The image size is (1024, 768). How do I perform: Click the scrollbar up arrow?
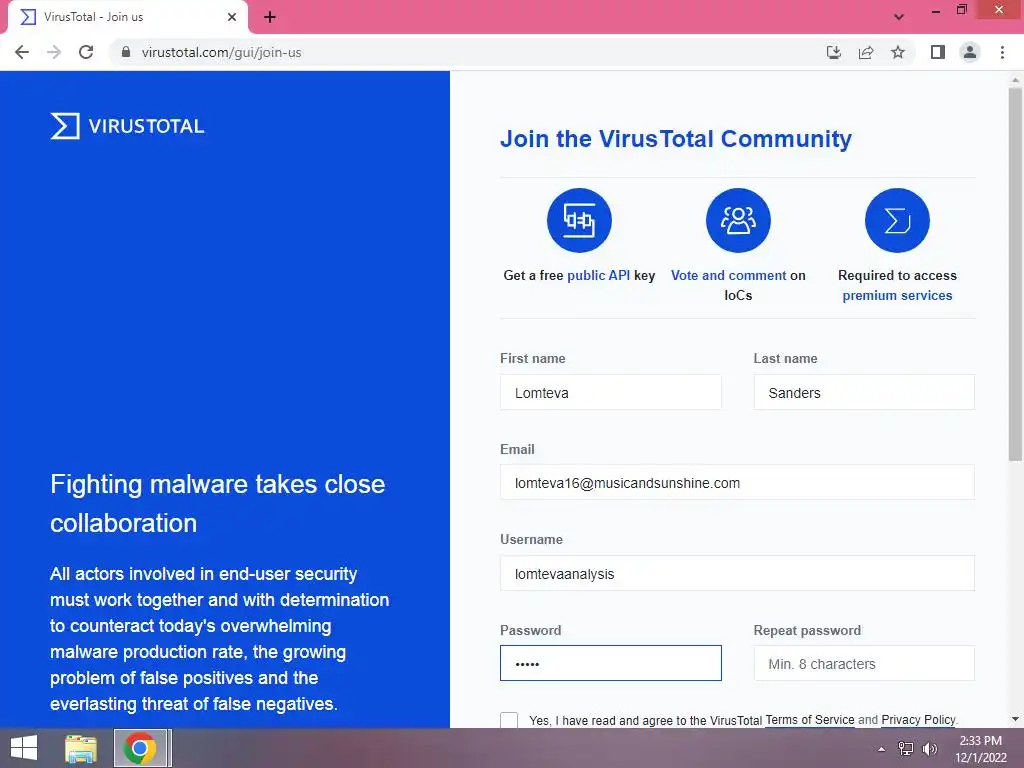(x=1015, y=80)
